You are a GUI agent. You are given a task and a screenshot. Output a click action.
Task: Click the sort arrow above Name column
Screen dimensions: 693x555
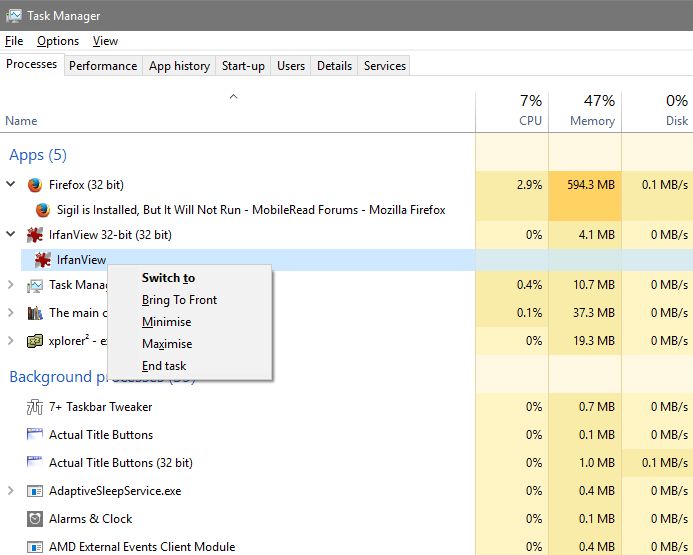[x=234, y=96]
